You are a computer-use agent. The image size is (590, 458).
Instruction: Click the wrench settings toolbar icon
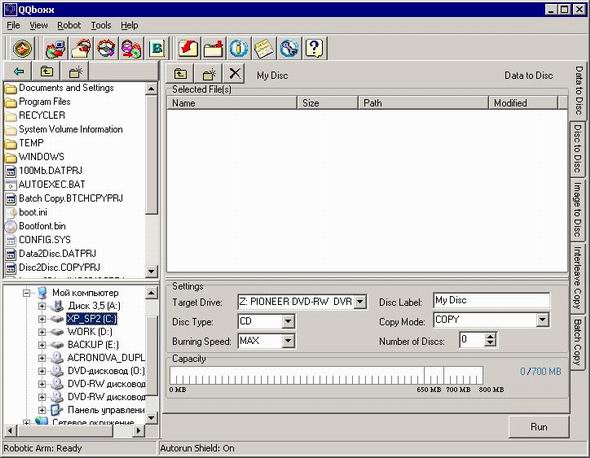click(289, 48)
